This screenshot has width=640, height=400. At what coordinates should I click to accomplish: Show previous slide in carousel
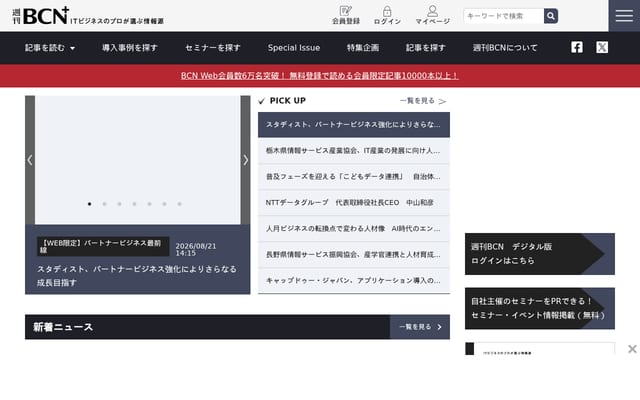pos(30,160)
